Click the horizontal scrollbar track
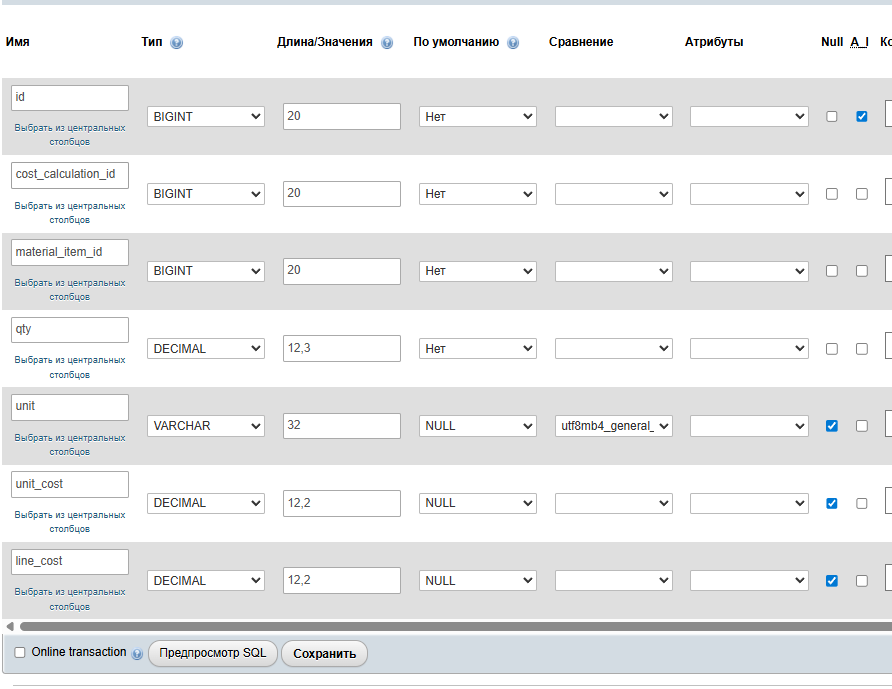This screenshot has height=689, width=892. coord(450,626)
